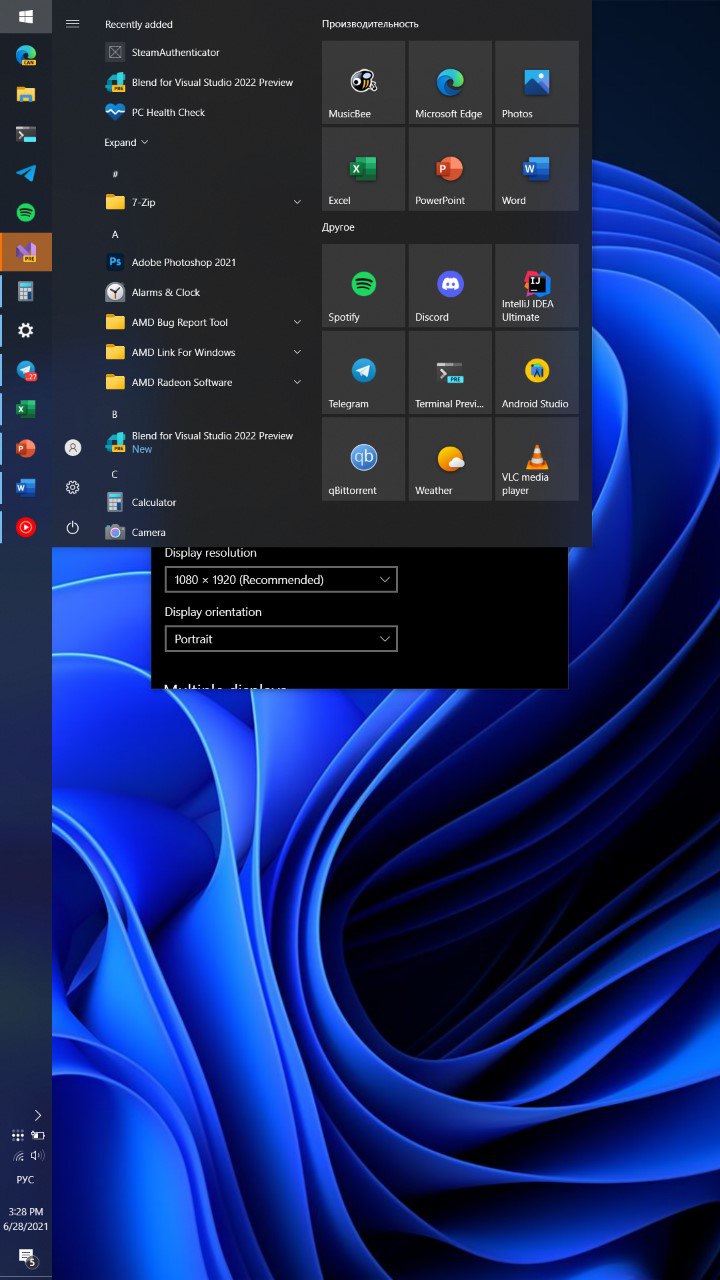Open Settings from the Start menu sidebar
Image resolution: width=720 pixels, height=1280 pixels.
72,487
